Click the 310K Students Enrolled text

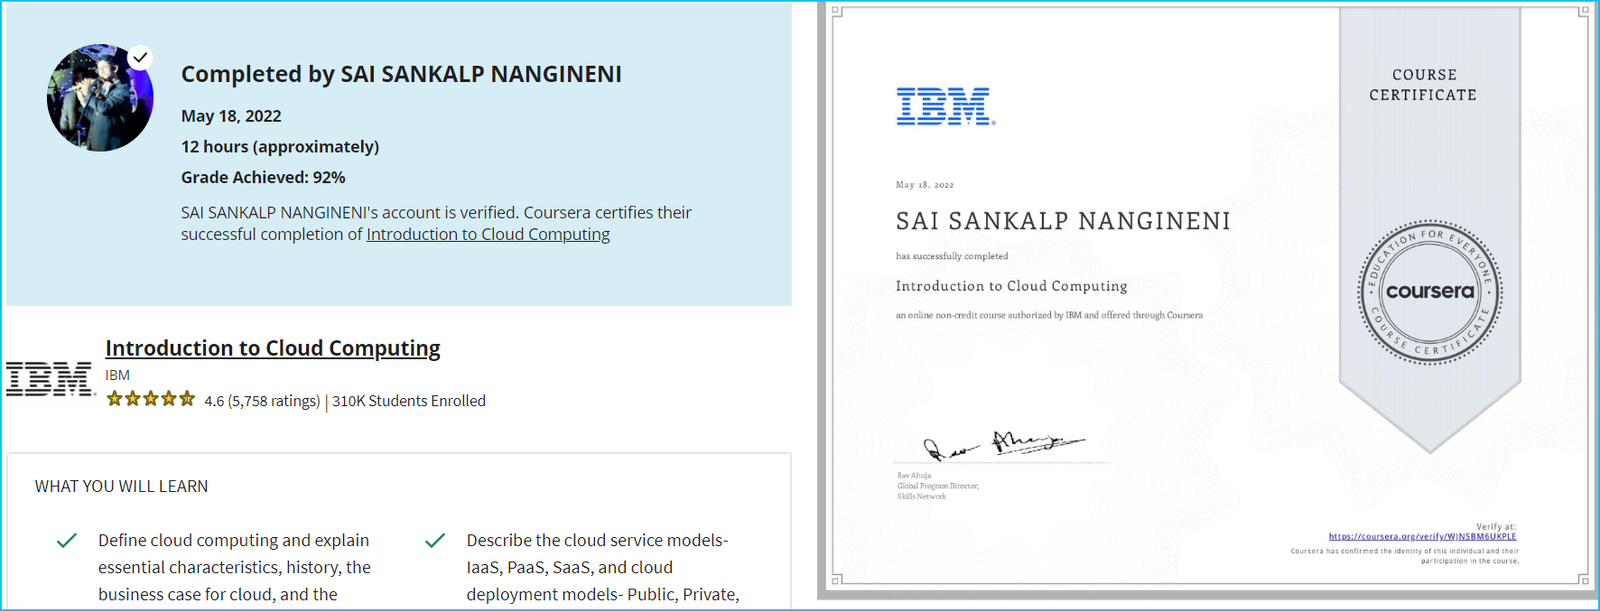[409, 401]
